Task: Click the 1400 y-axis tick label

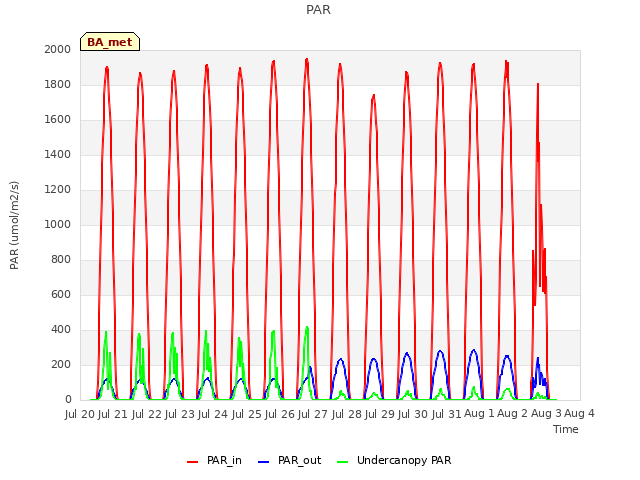Action: pos(58,154)
